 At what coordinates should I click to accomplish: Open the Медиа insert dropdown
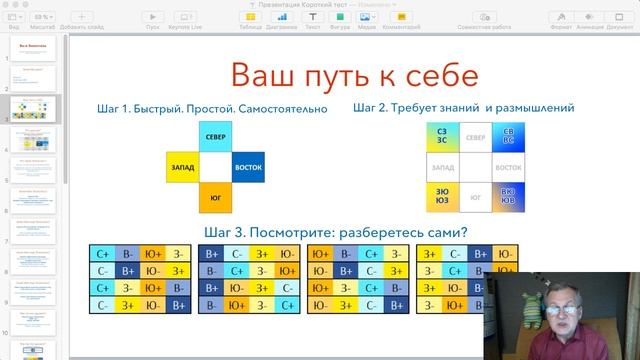tap(367, 17)
